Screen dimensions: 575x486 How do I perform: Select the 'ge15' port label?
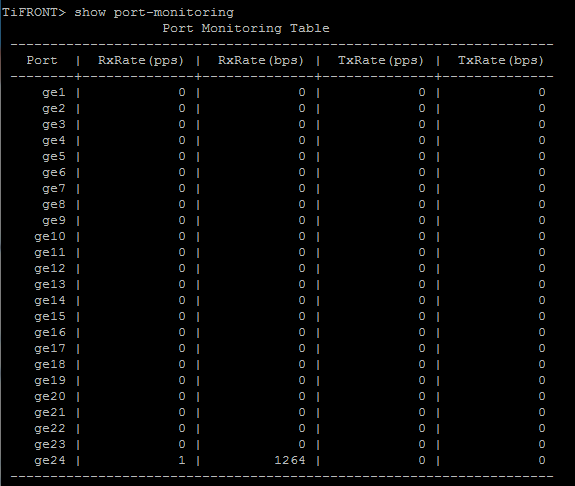tap(50, 317)
